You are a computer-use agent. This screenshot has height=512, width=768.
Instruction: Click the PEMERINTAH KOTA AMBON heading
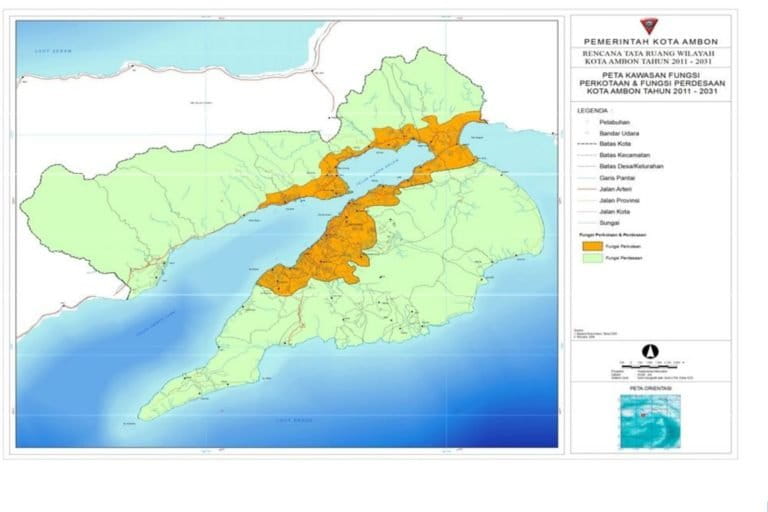click(x=657, y=41)
